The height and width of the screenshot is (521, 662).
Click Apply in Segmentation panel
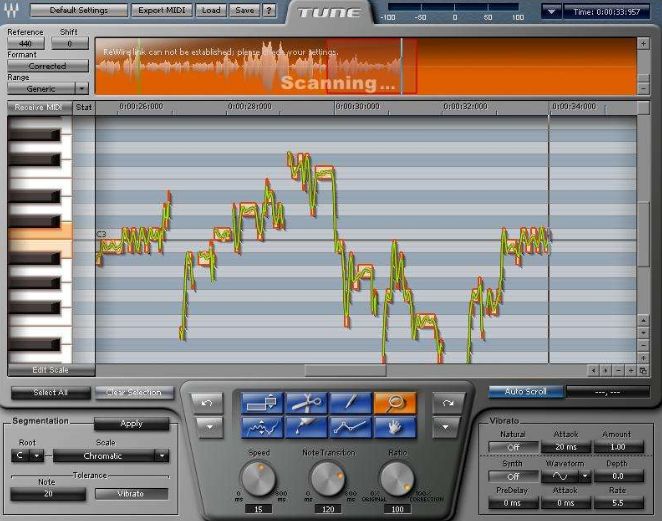click(131, 423)
